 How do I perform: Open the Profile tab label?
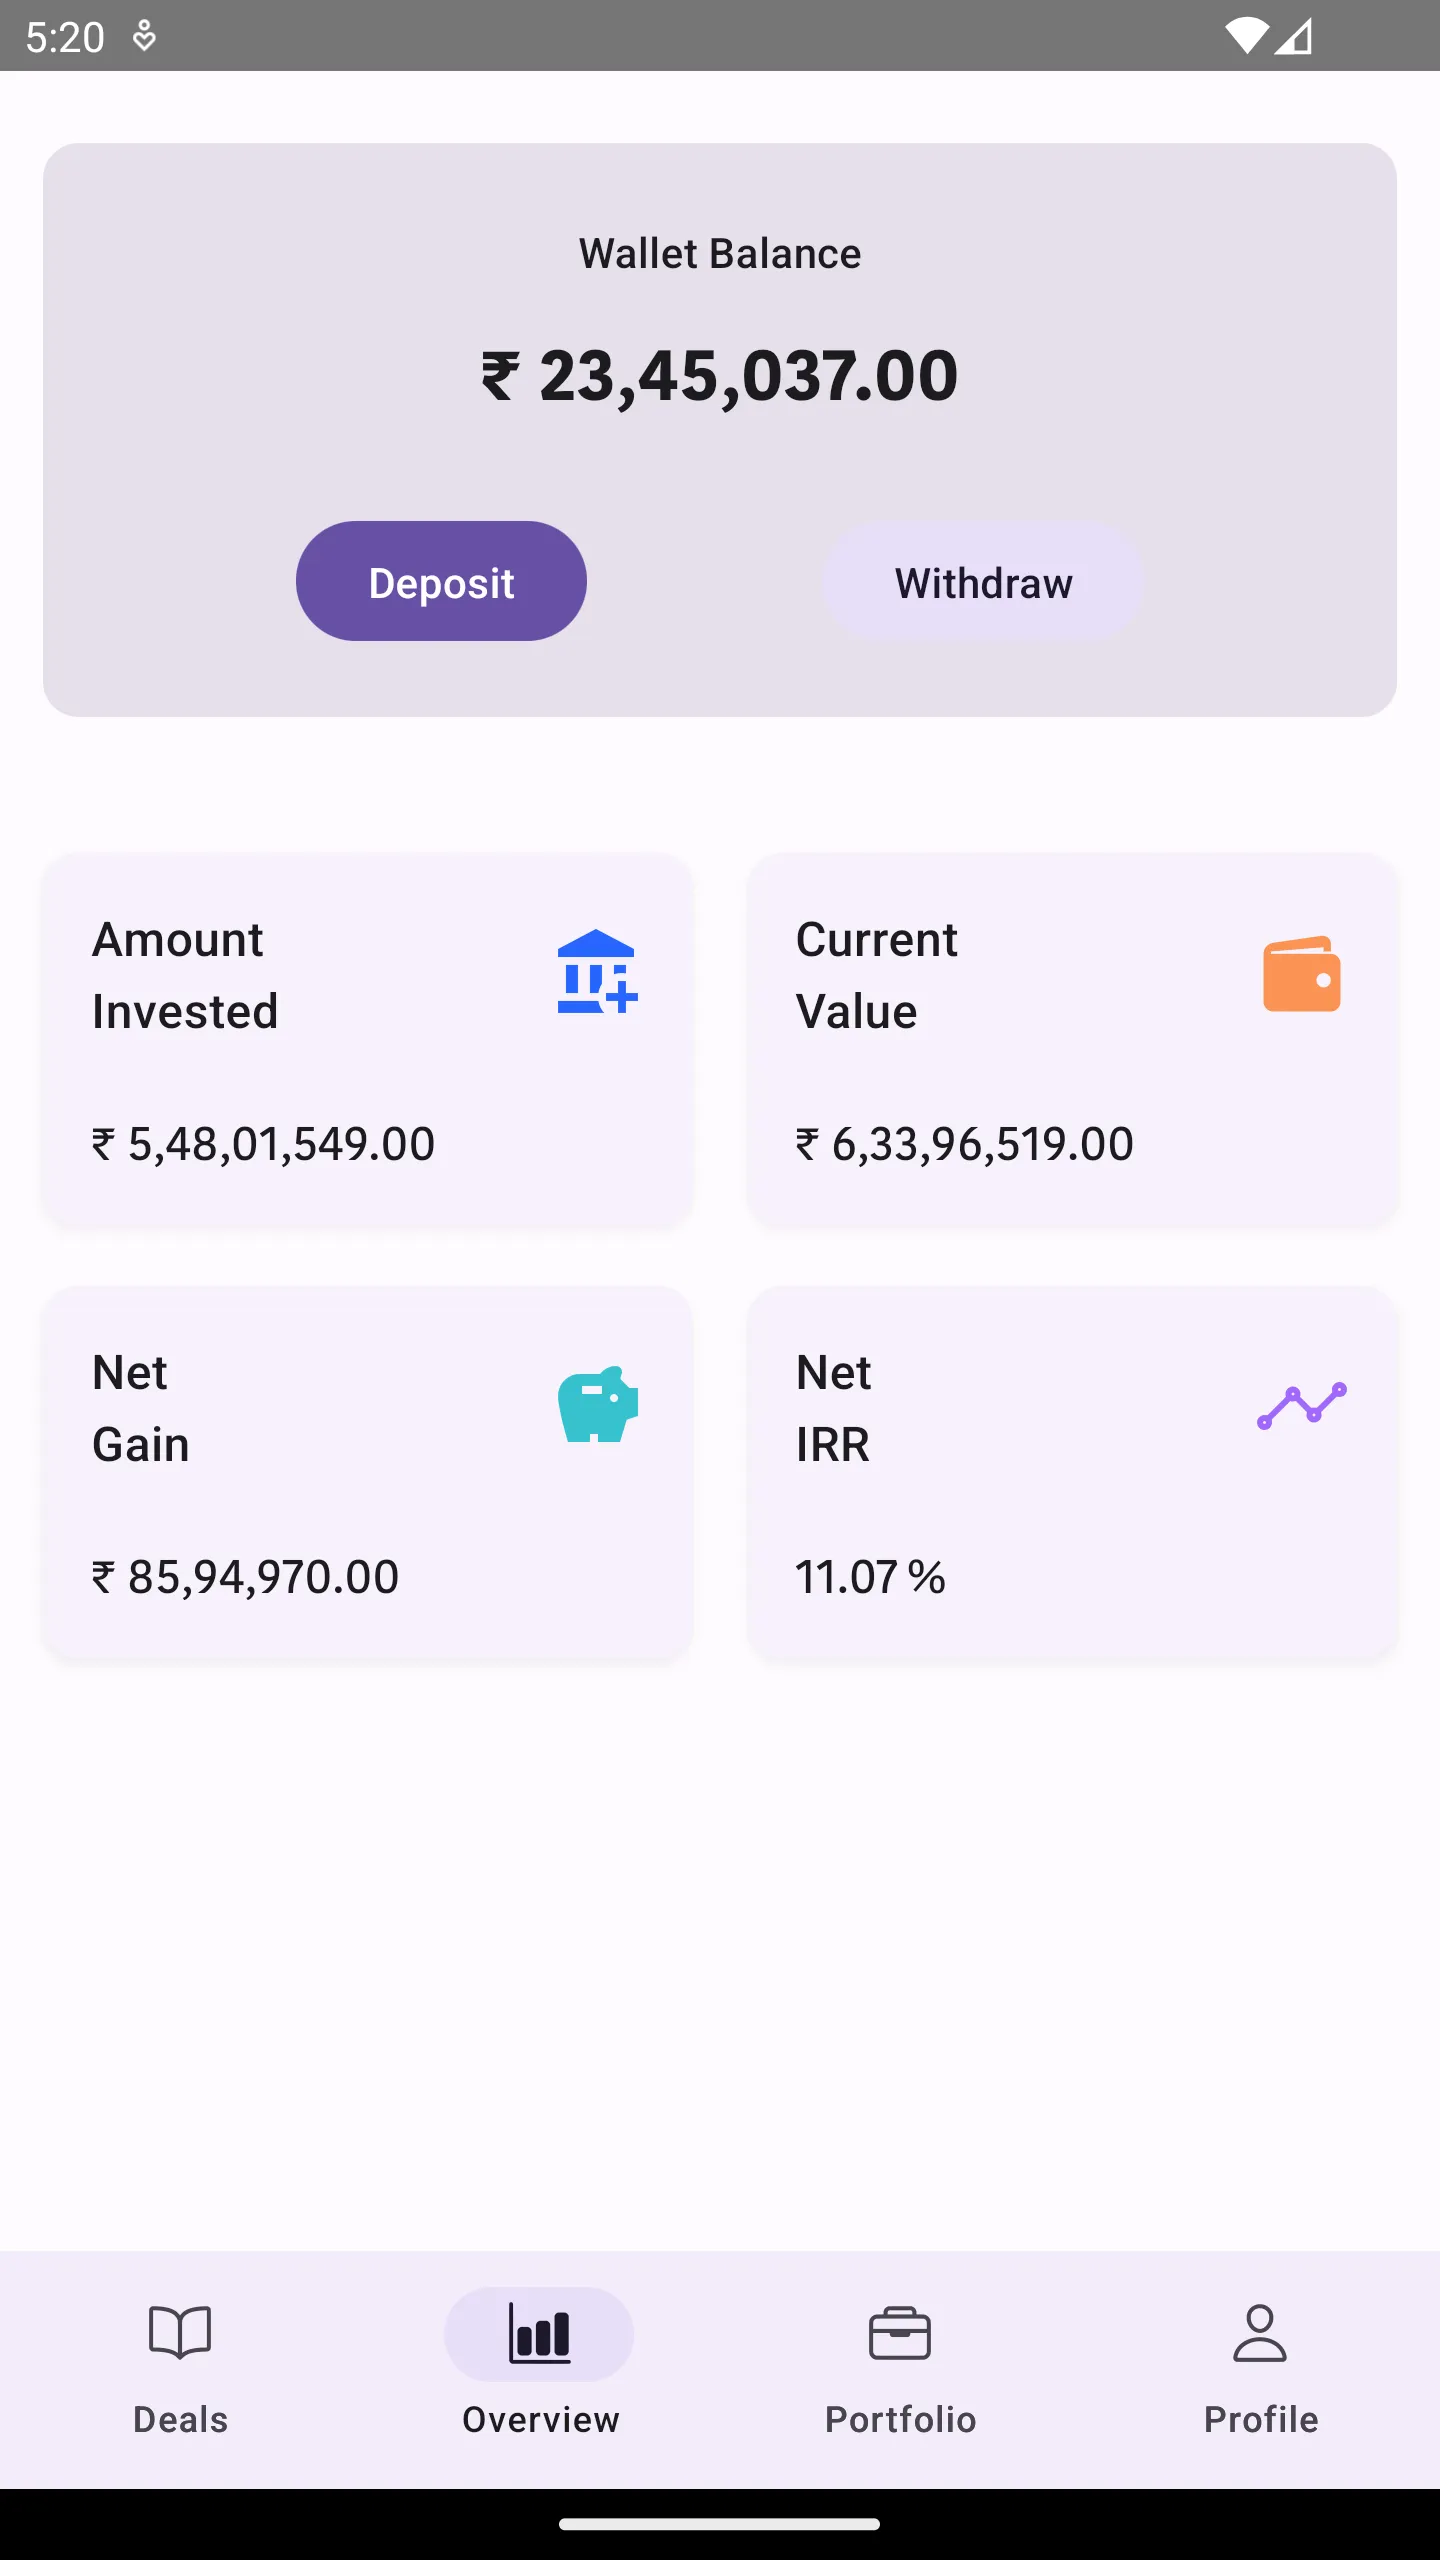click(x=1260, y=2420)
